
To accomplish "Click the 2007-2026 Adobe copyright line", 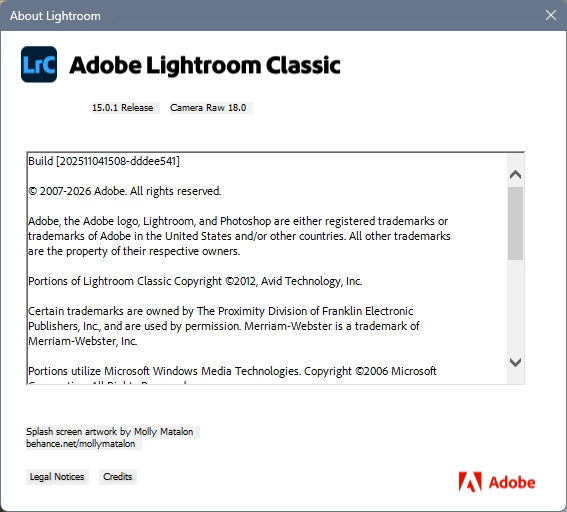I will 125,191.
